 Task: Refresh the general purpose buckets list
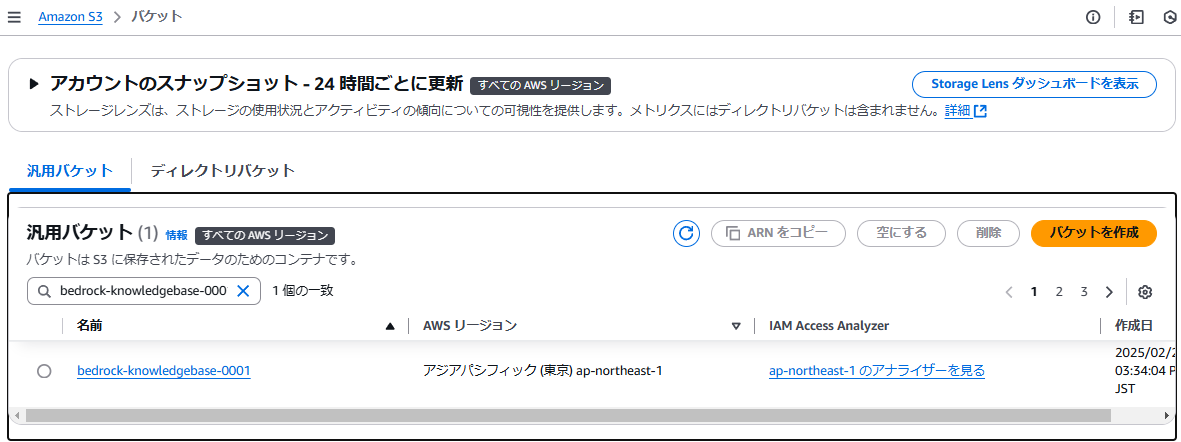(685, 233)
